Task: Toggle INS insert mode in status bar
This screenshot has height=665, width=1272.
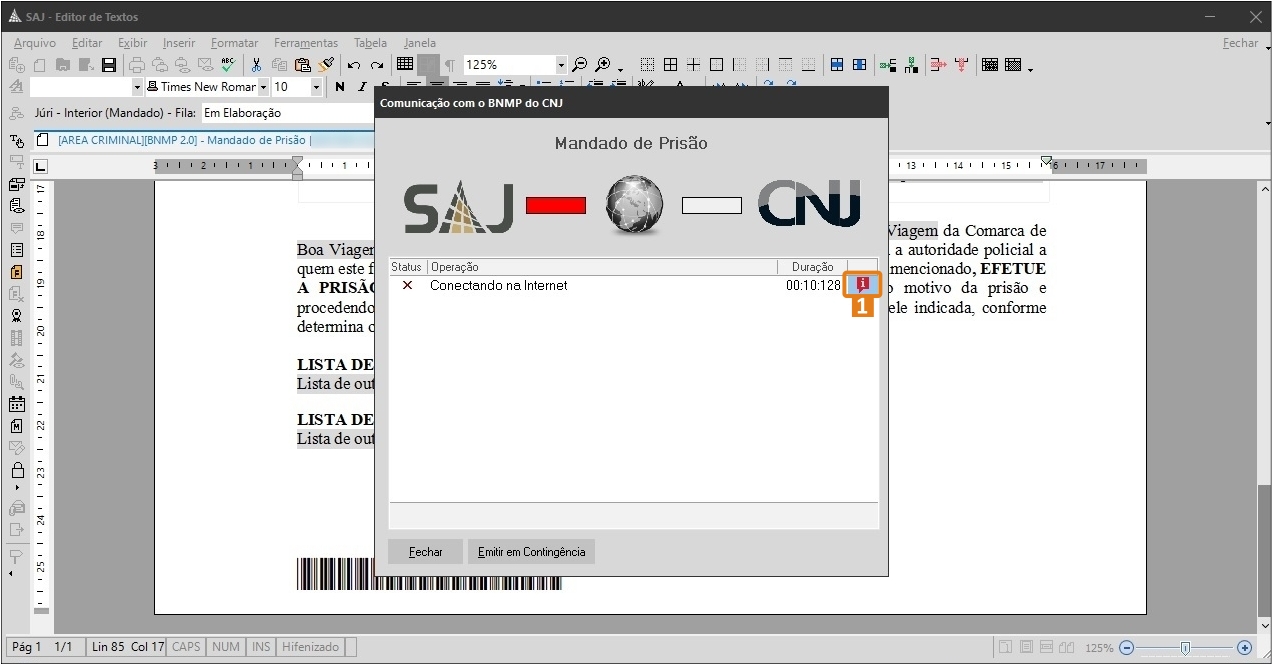Action: click(261, 647)
